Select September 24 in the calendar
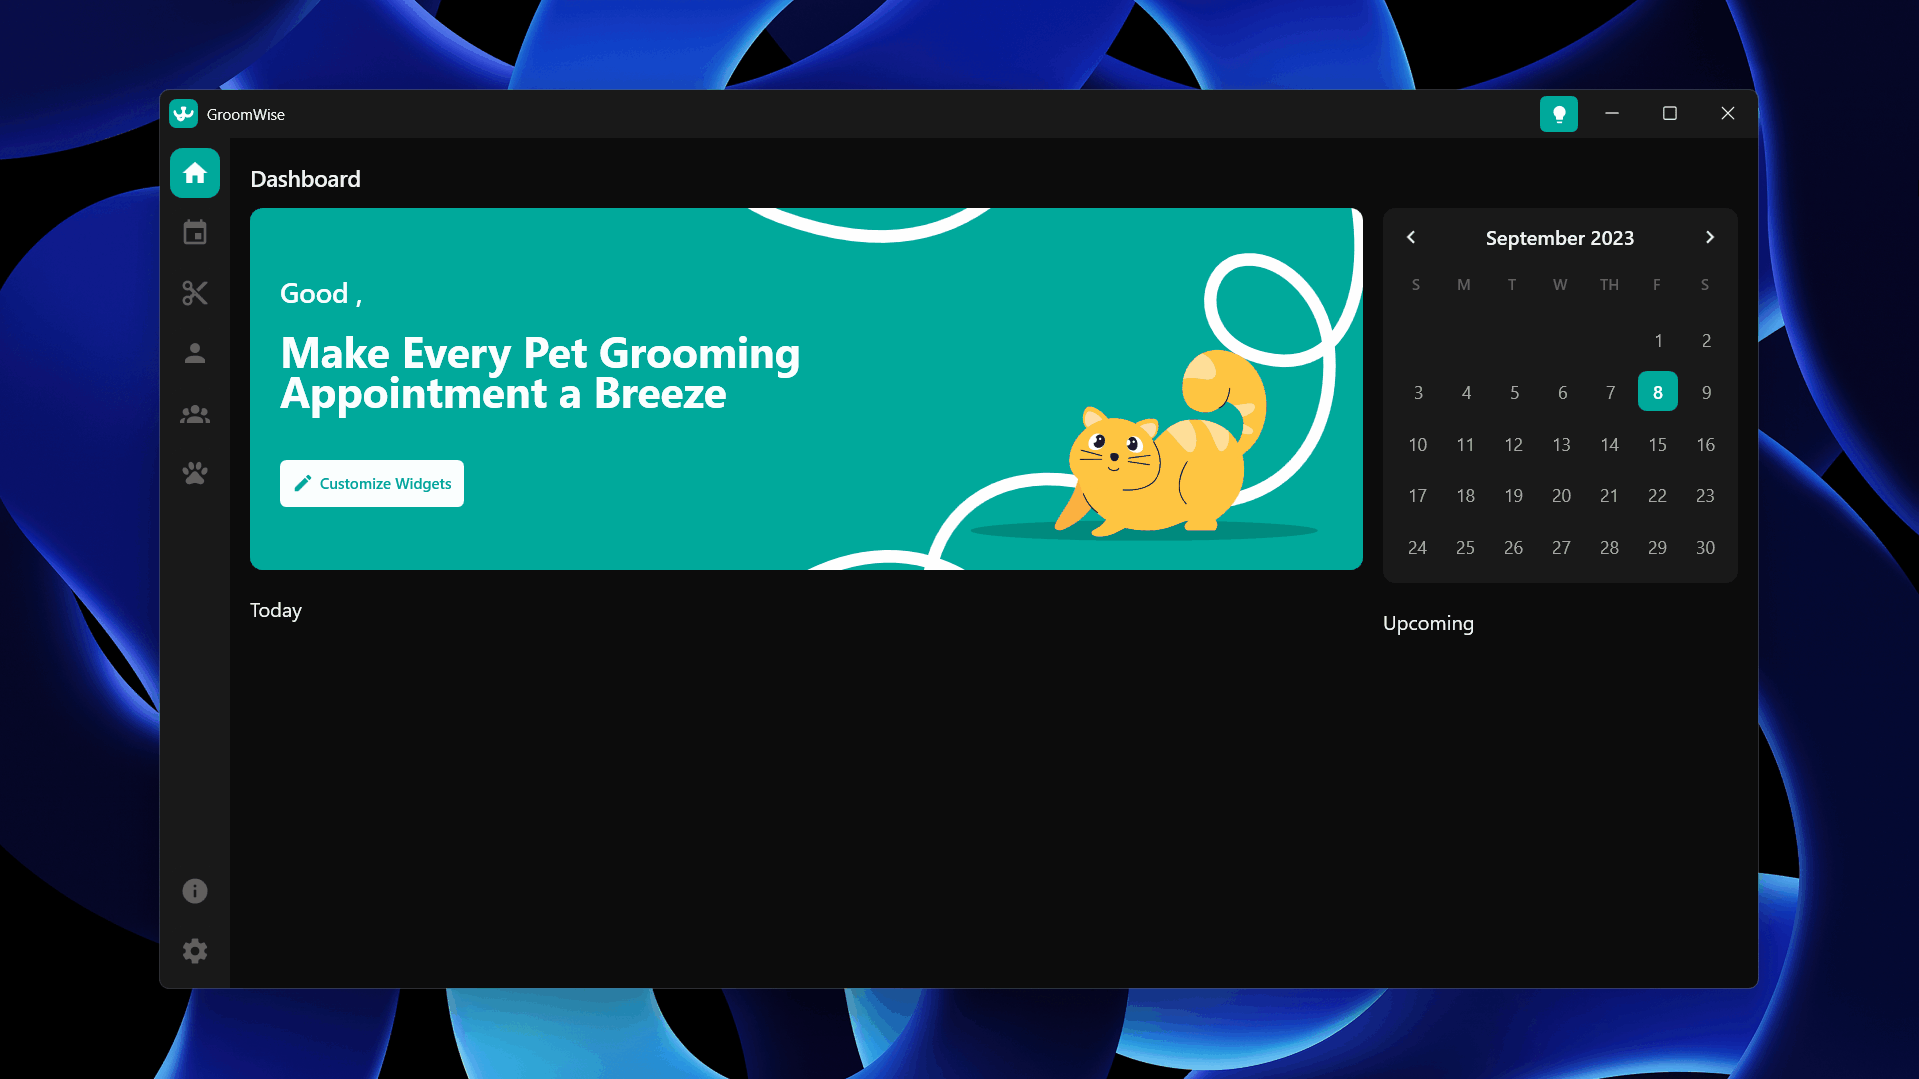Viewport: 1919px width, 1079px height. click(1418, 548)
